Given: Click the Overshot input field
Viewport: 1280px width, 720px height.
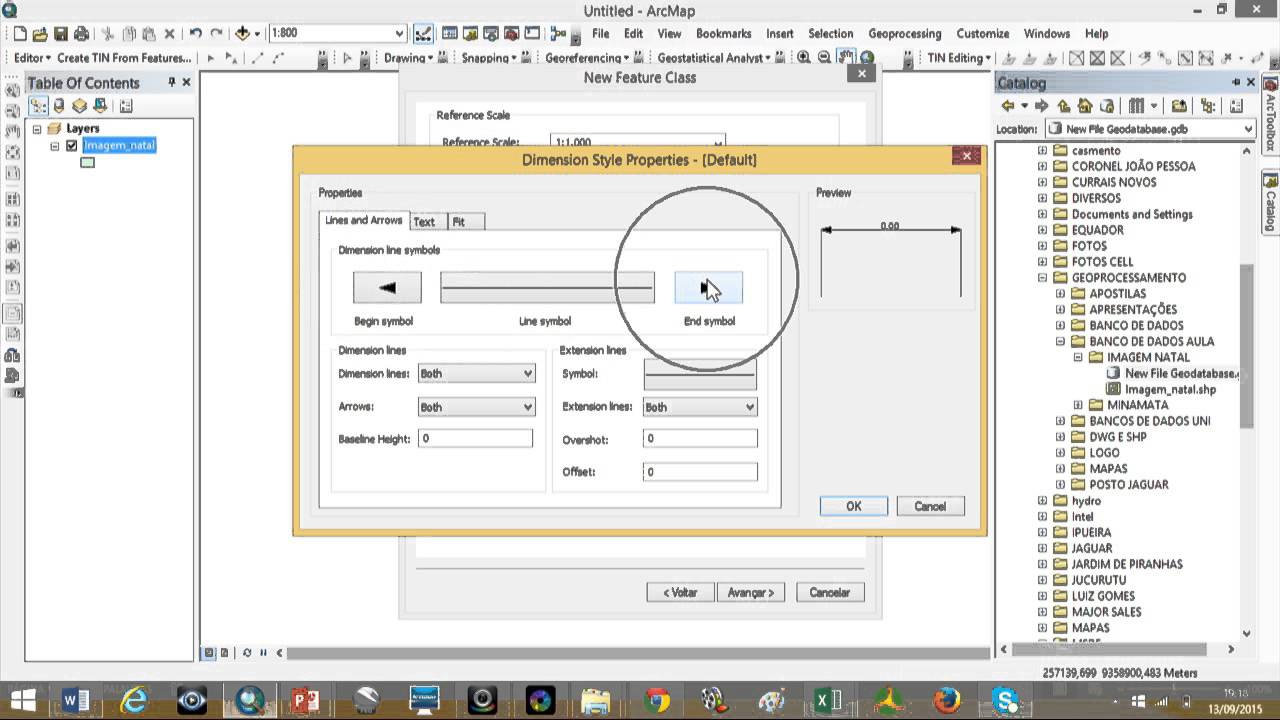Looking at the screenshot, I should click(700, 438).
